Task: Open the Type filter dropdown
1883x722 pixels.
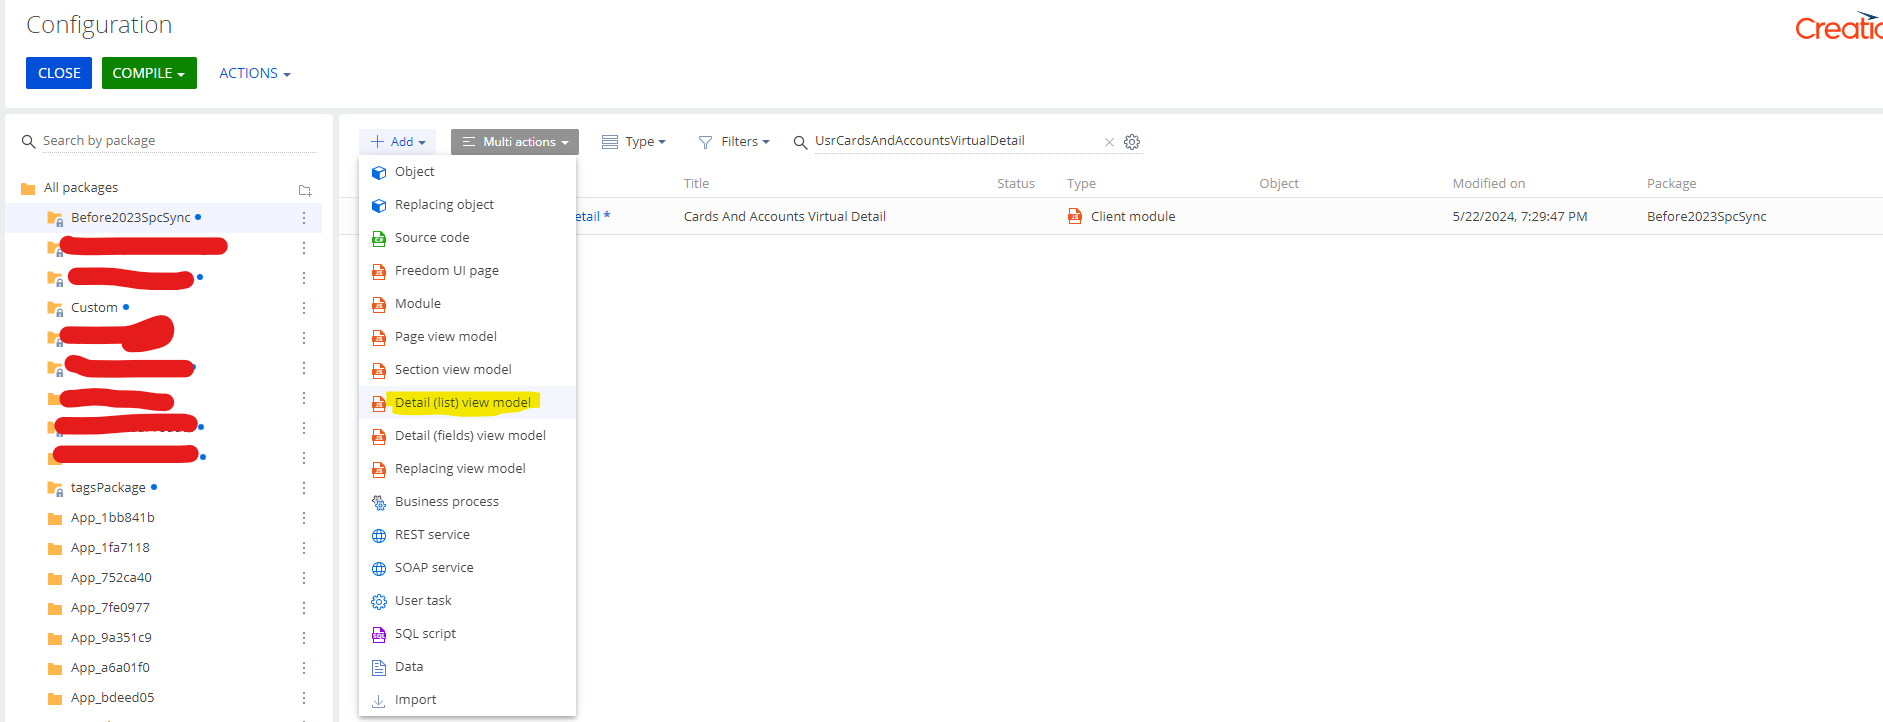Action: [x=634, y=142]
